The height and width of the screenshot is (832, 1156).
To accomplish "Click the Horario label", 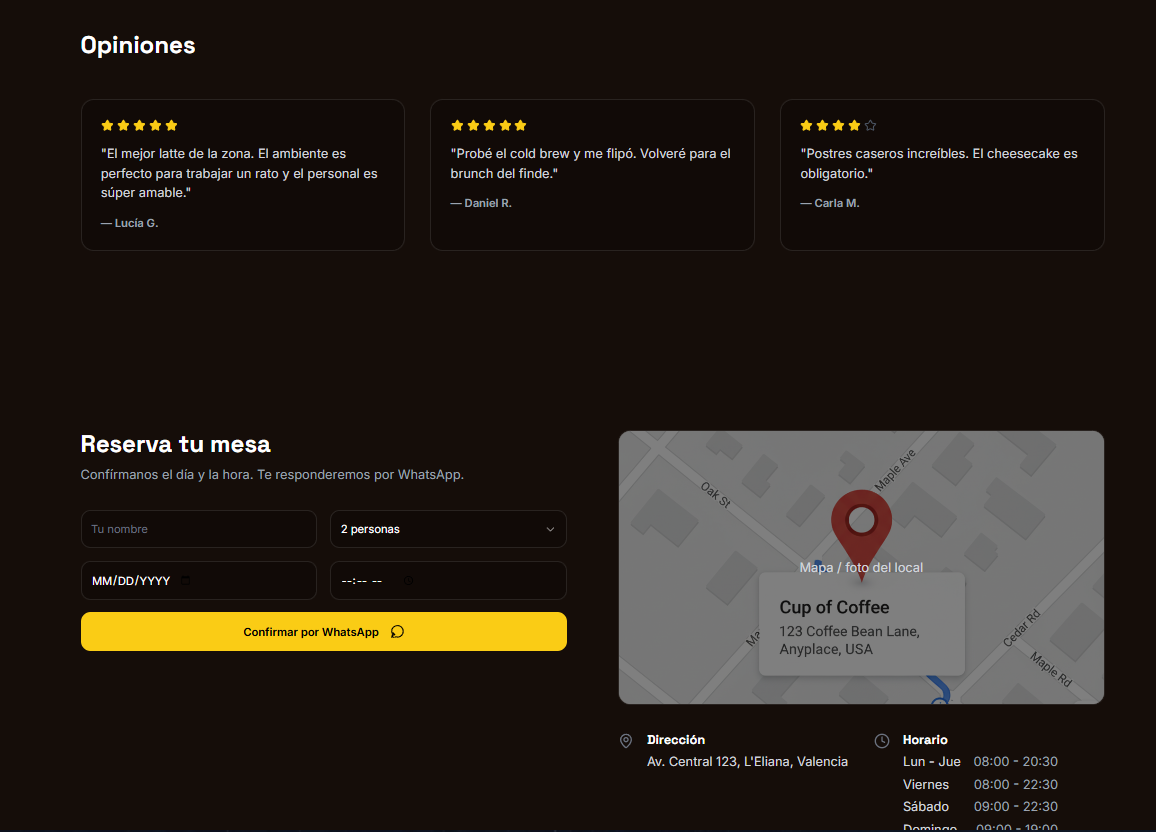I will coord(925,740).
